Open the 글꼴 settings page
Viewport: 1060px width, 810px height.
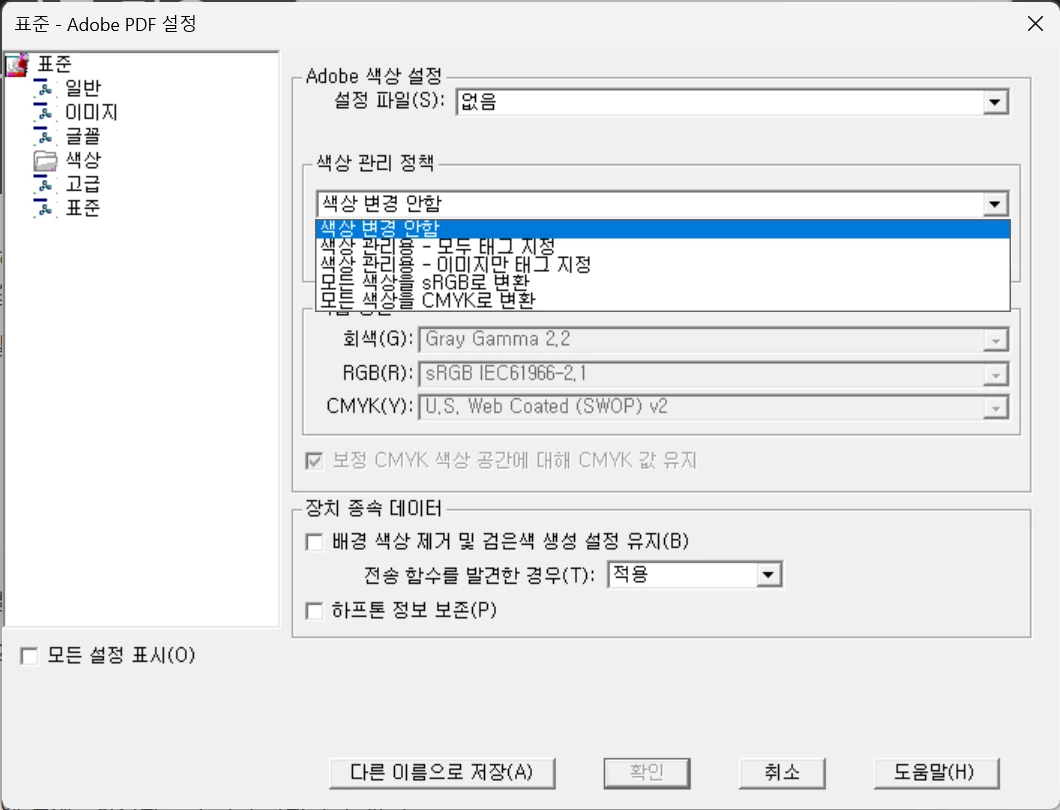point(82,136)
